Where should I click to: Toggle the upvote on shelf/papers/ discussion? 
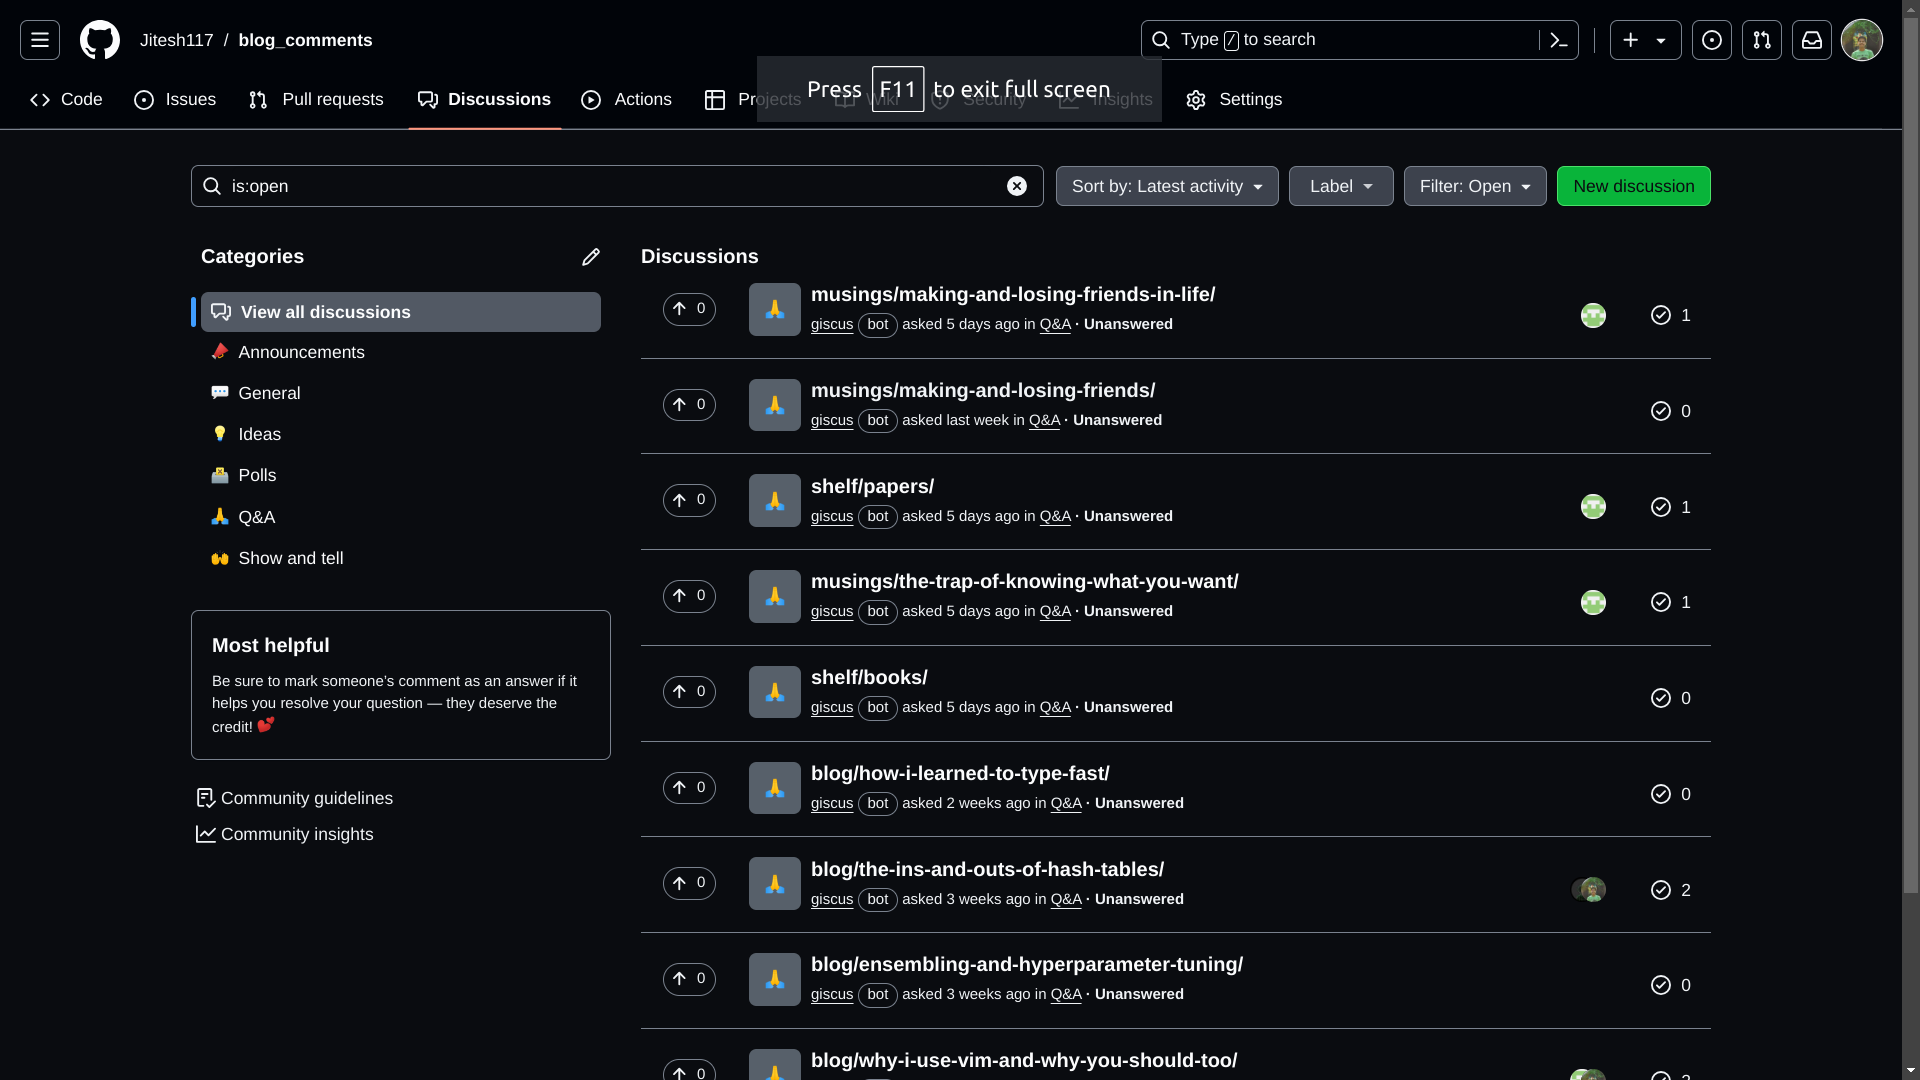(688, 500)
